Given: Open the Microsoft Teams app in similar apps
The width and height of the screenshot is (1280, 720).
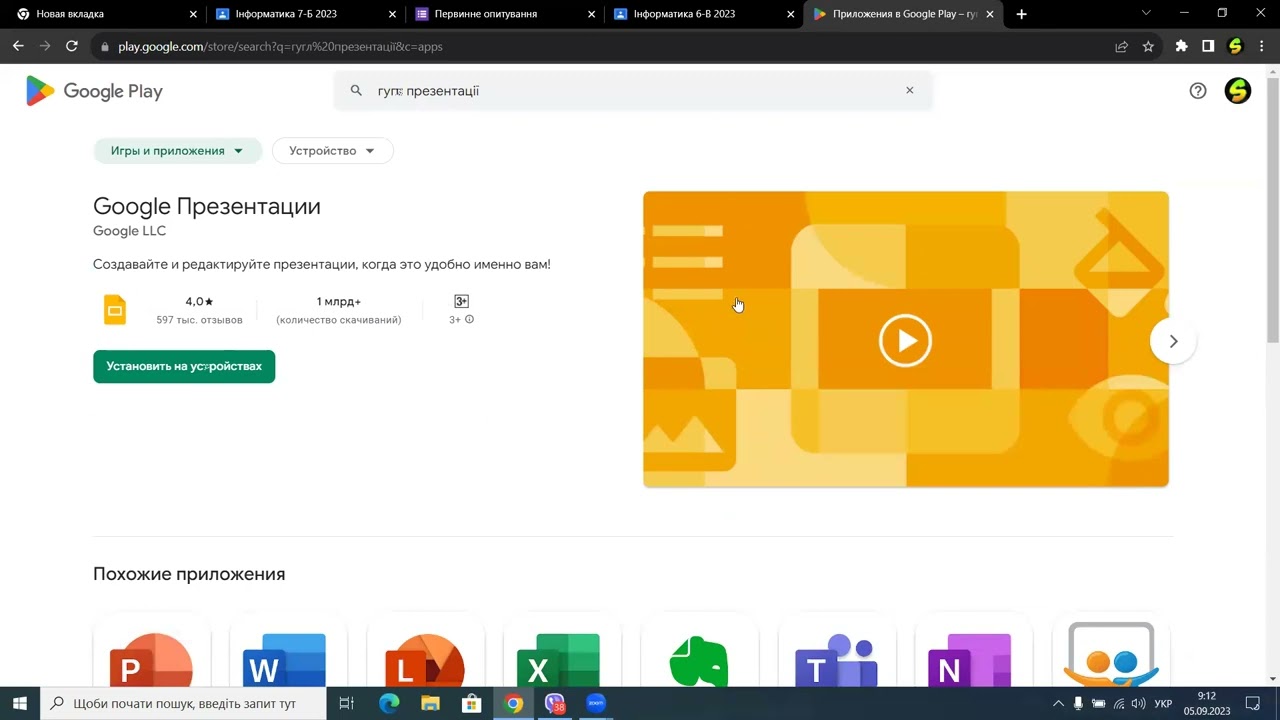Looking at the screenshot, I should [836, 660].
